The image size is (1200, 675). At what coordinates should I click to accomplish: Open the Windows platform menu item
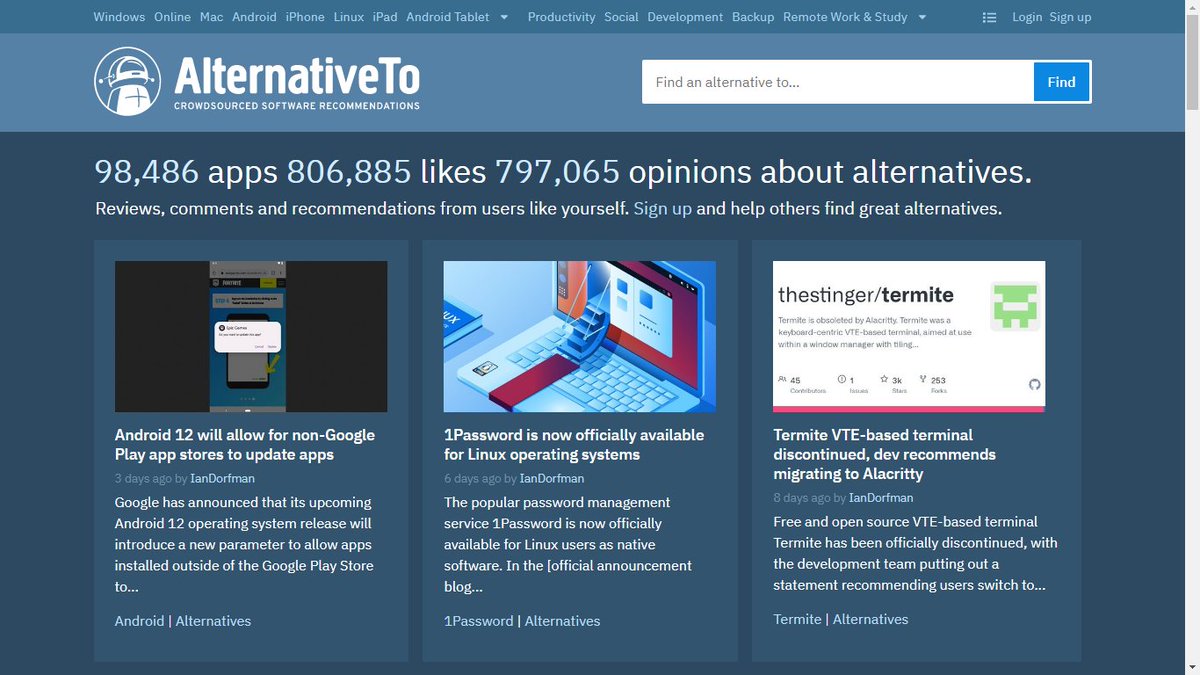tap(119, 17)
